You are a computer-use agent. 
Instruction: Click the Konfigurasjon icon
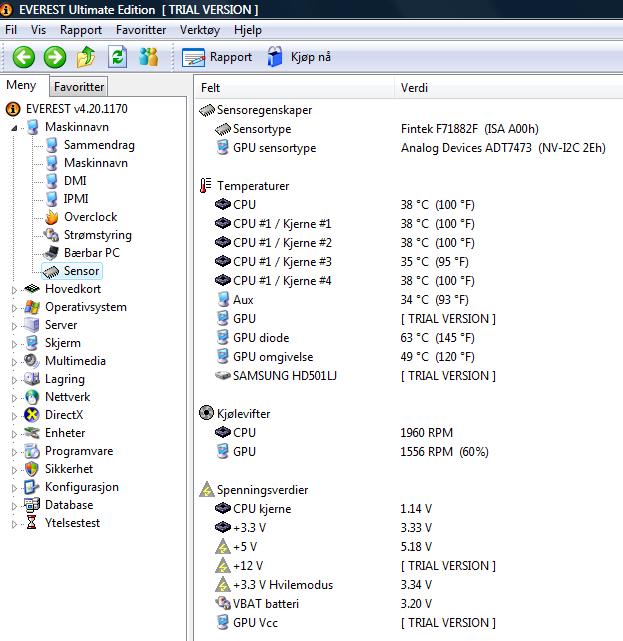coord(32,486)
